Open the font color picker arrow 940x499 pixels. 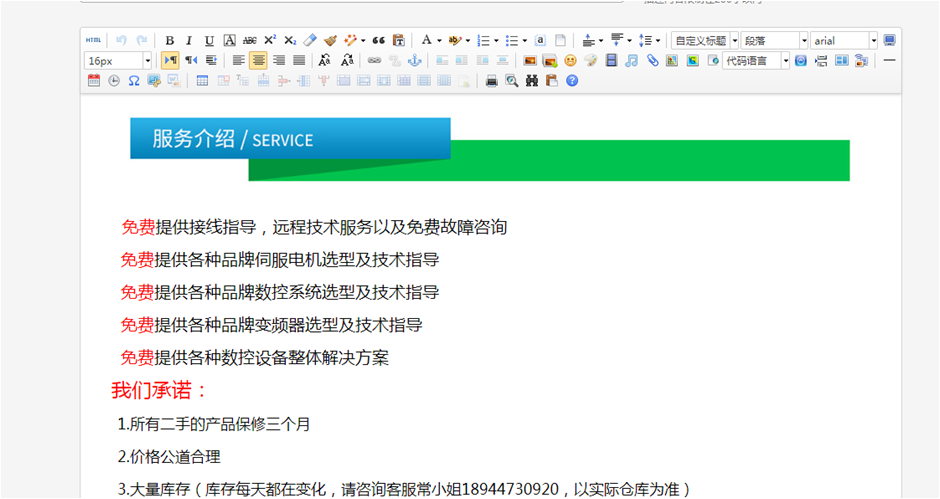(439, 40)
